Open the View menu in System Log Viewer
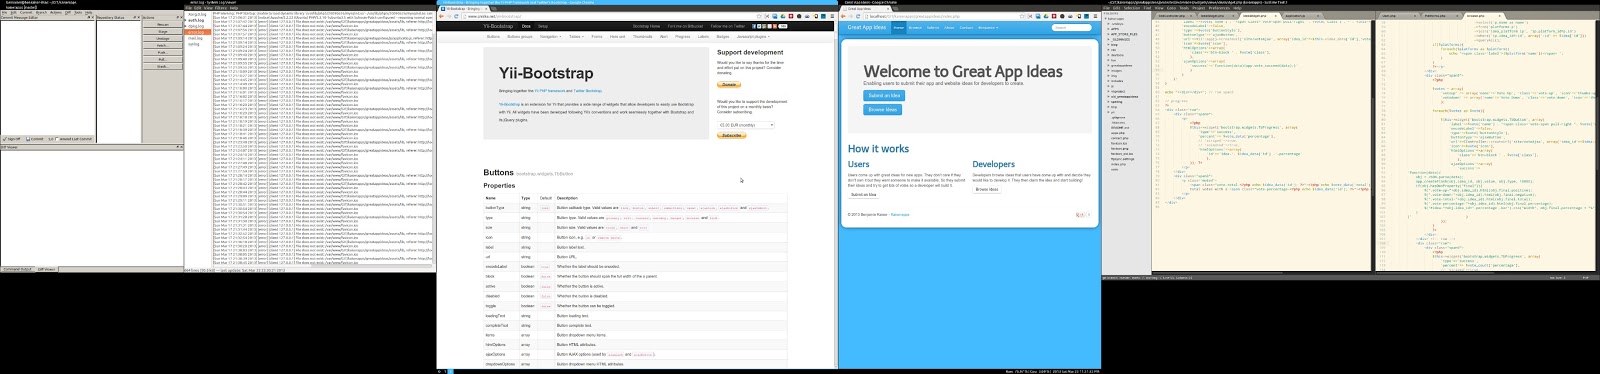Screen dimensions: 1600x374 click(207, 8)
